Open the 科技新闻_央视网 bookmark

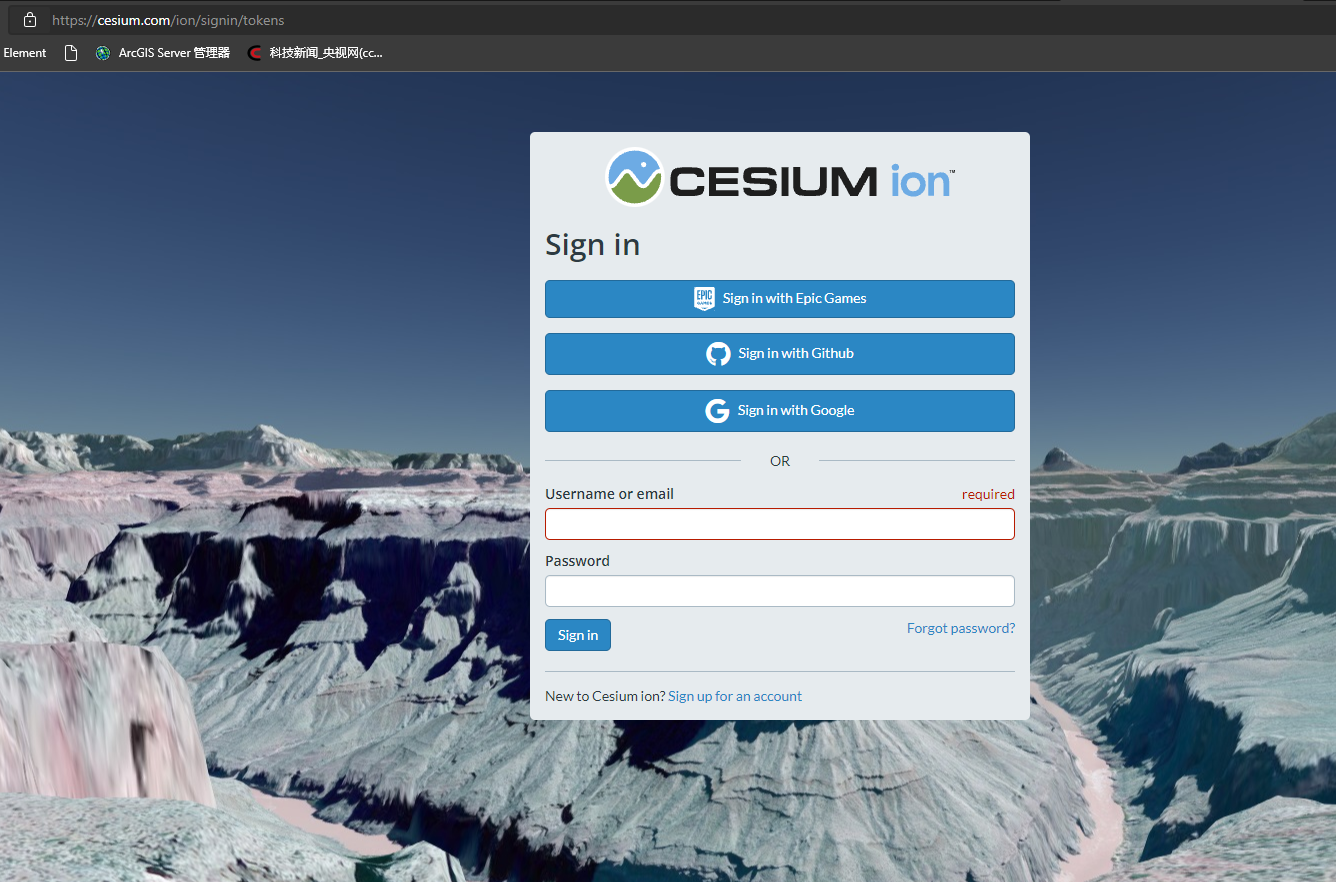315,53
